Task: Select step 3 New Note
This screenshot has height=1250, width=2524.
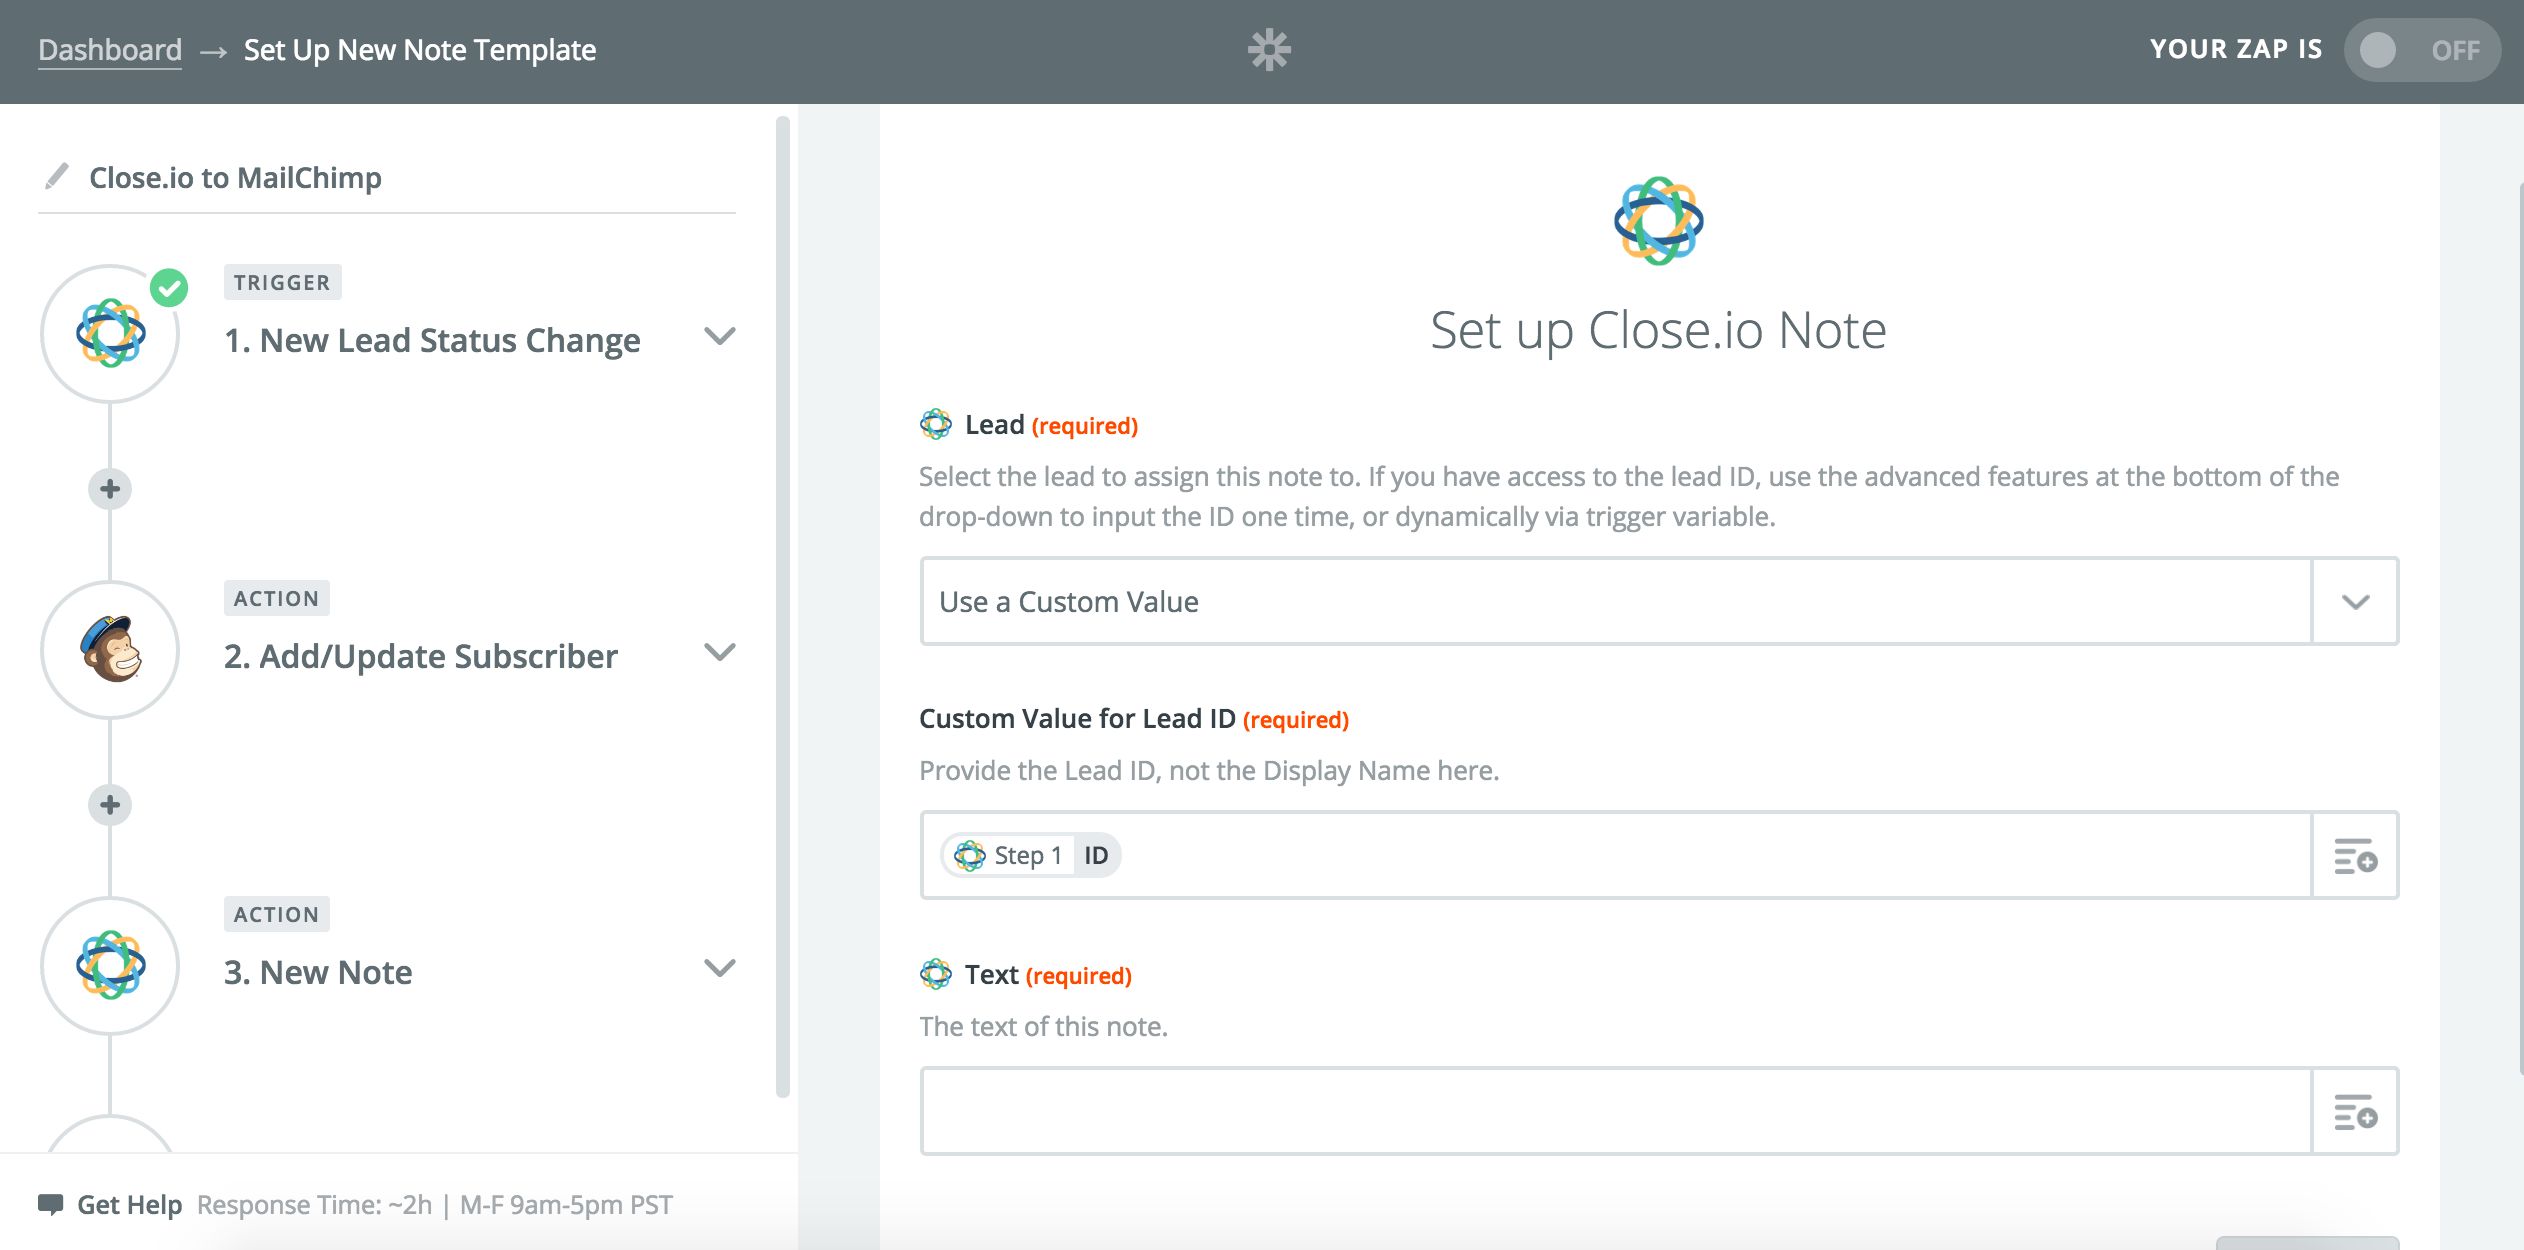Action: click(318, 972)
